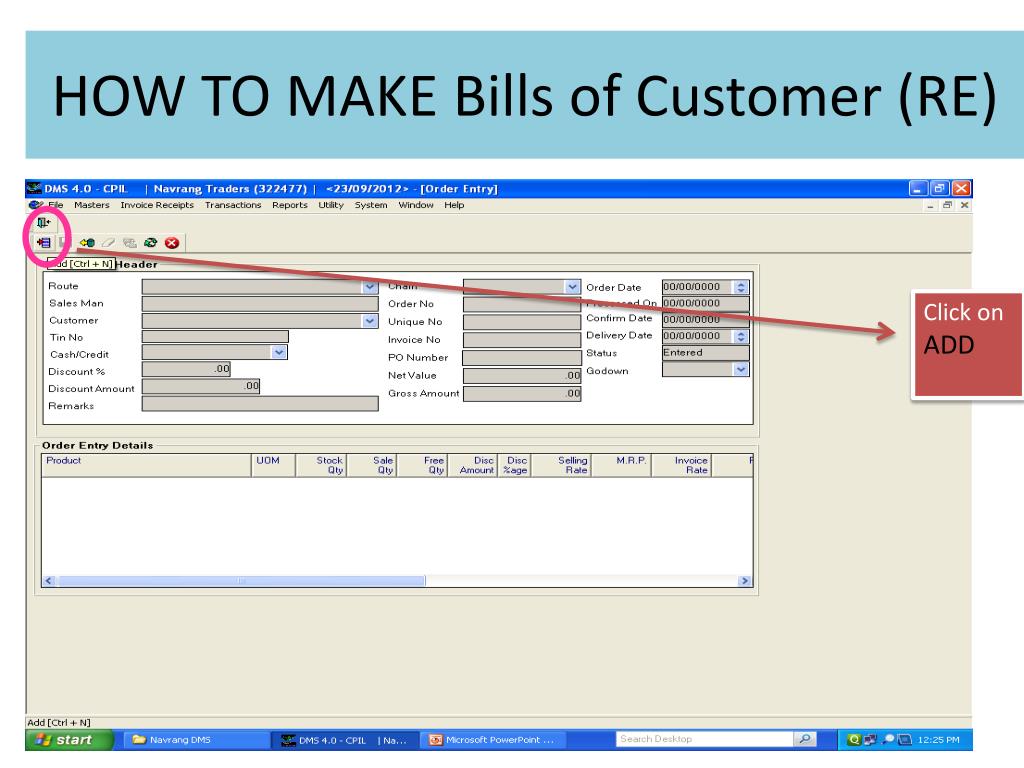Click the green Q tray icon
The height and width of the screenshot is (768, 1024).
click(x=854, y=740)
